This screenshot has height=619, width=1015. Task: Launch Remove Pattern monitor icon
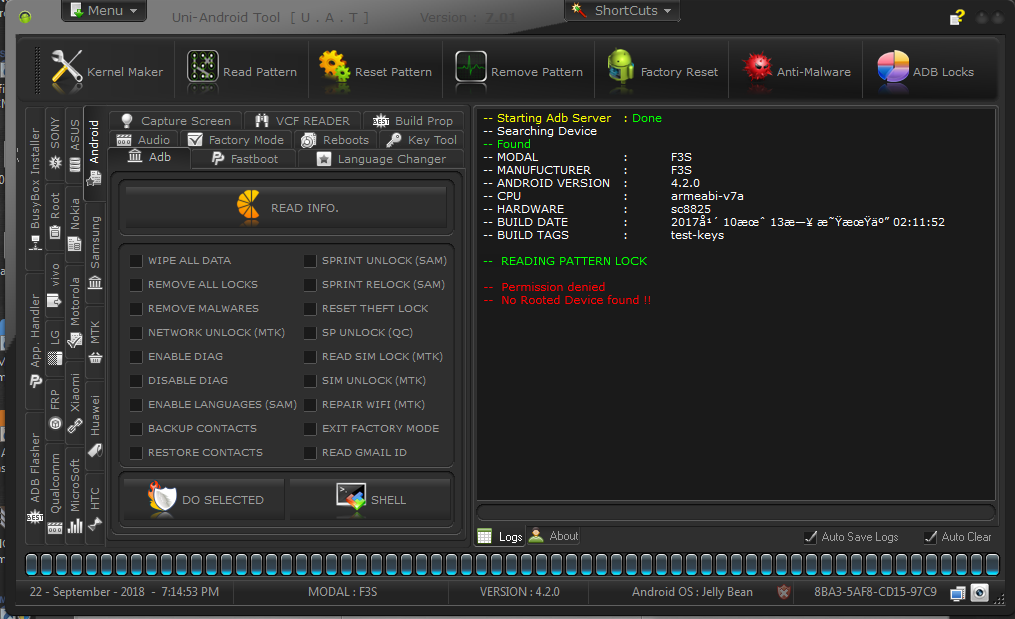point(471,67)
